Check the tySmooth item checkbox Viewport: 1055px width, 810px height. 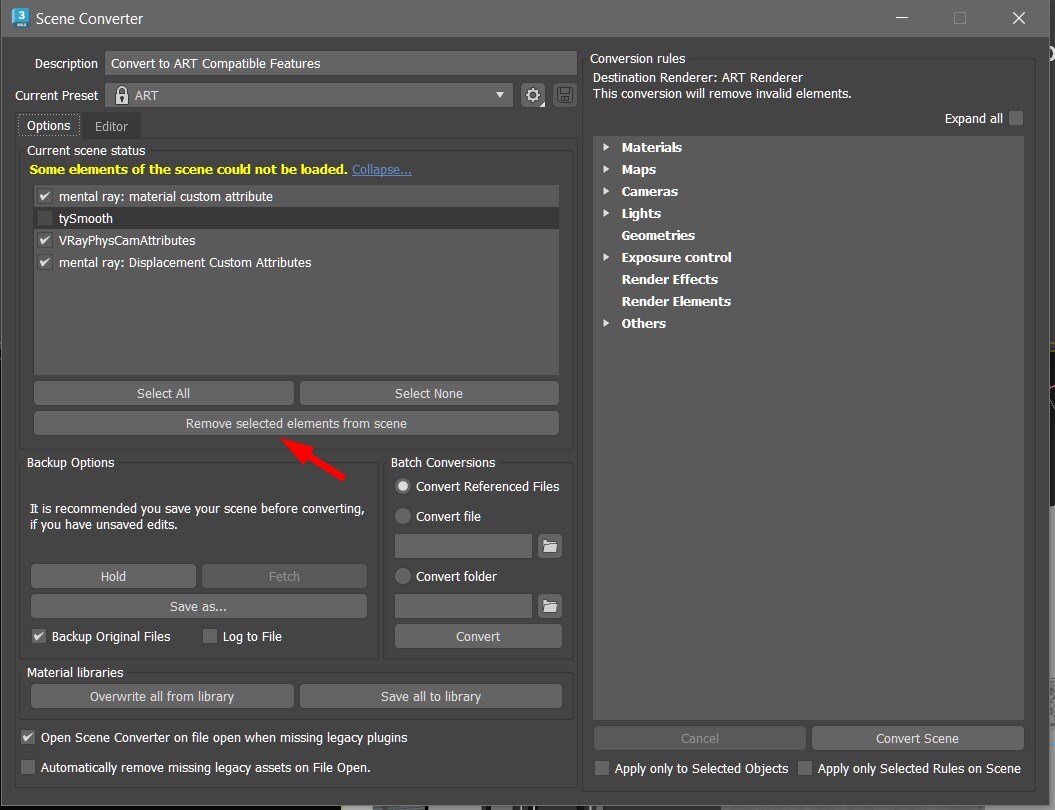point(45,219)
